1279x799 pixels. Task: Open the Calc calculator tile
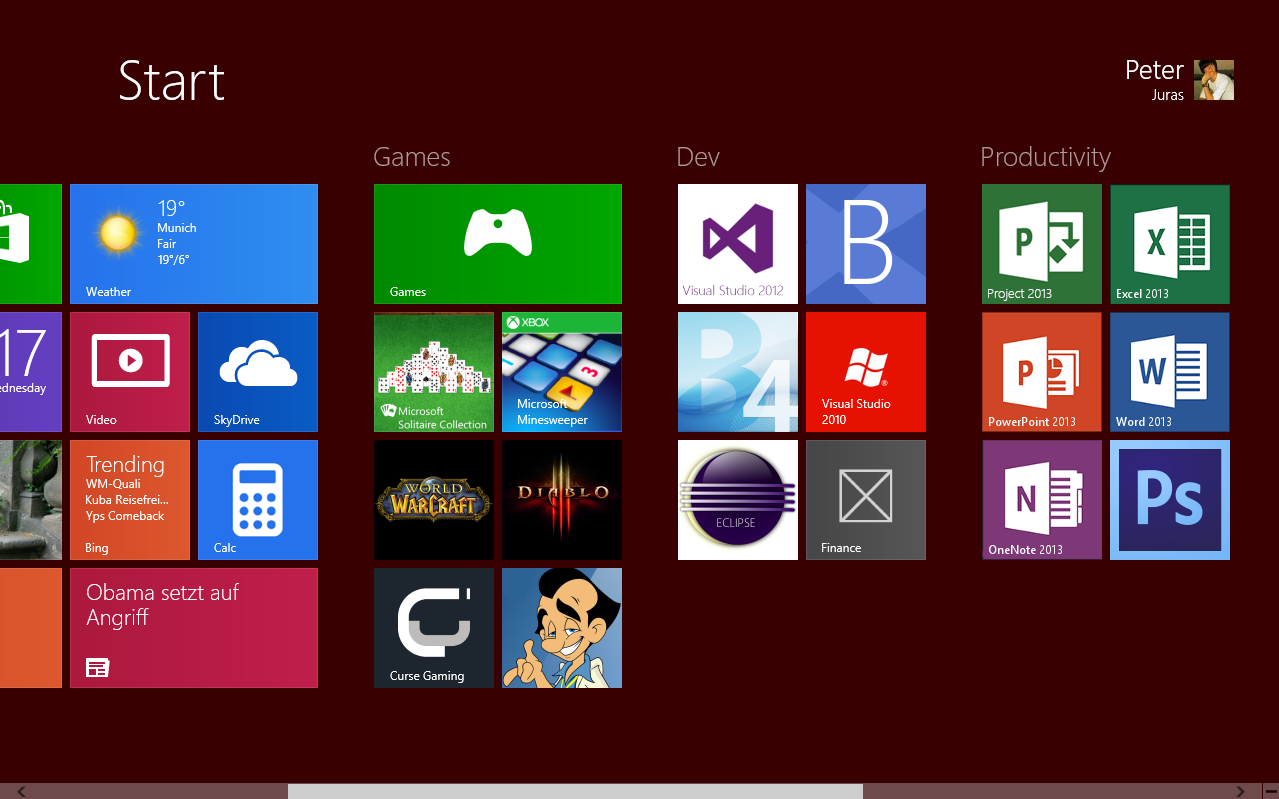258,500
